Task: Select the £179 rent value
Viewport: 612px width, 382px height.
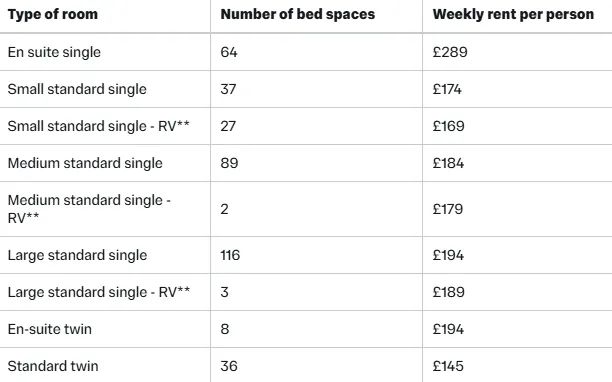Action: point(448,209)
